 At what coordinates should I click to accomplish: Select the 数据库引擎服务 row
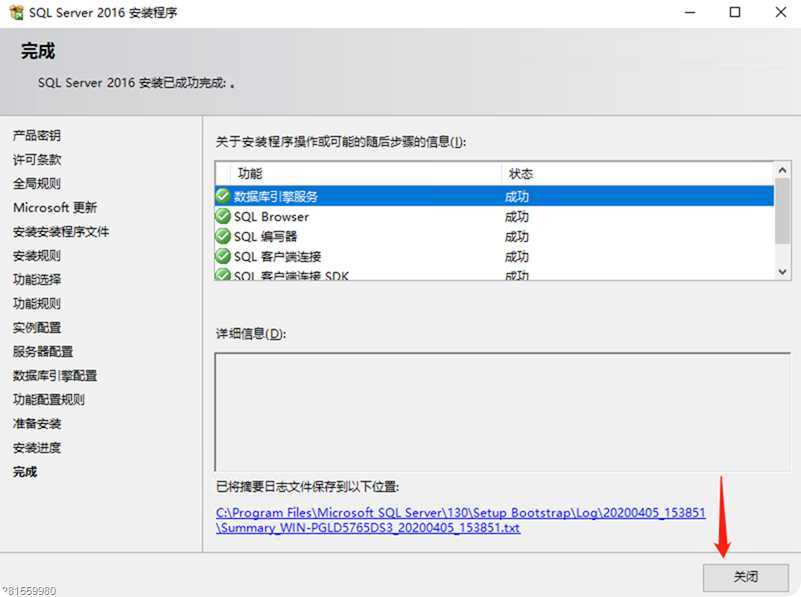(x=494, y=196)
